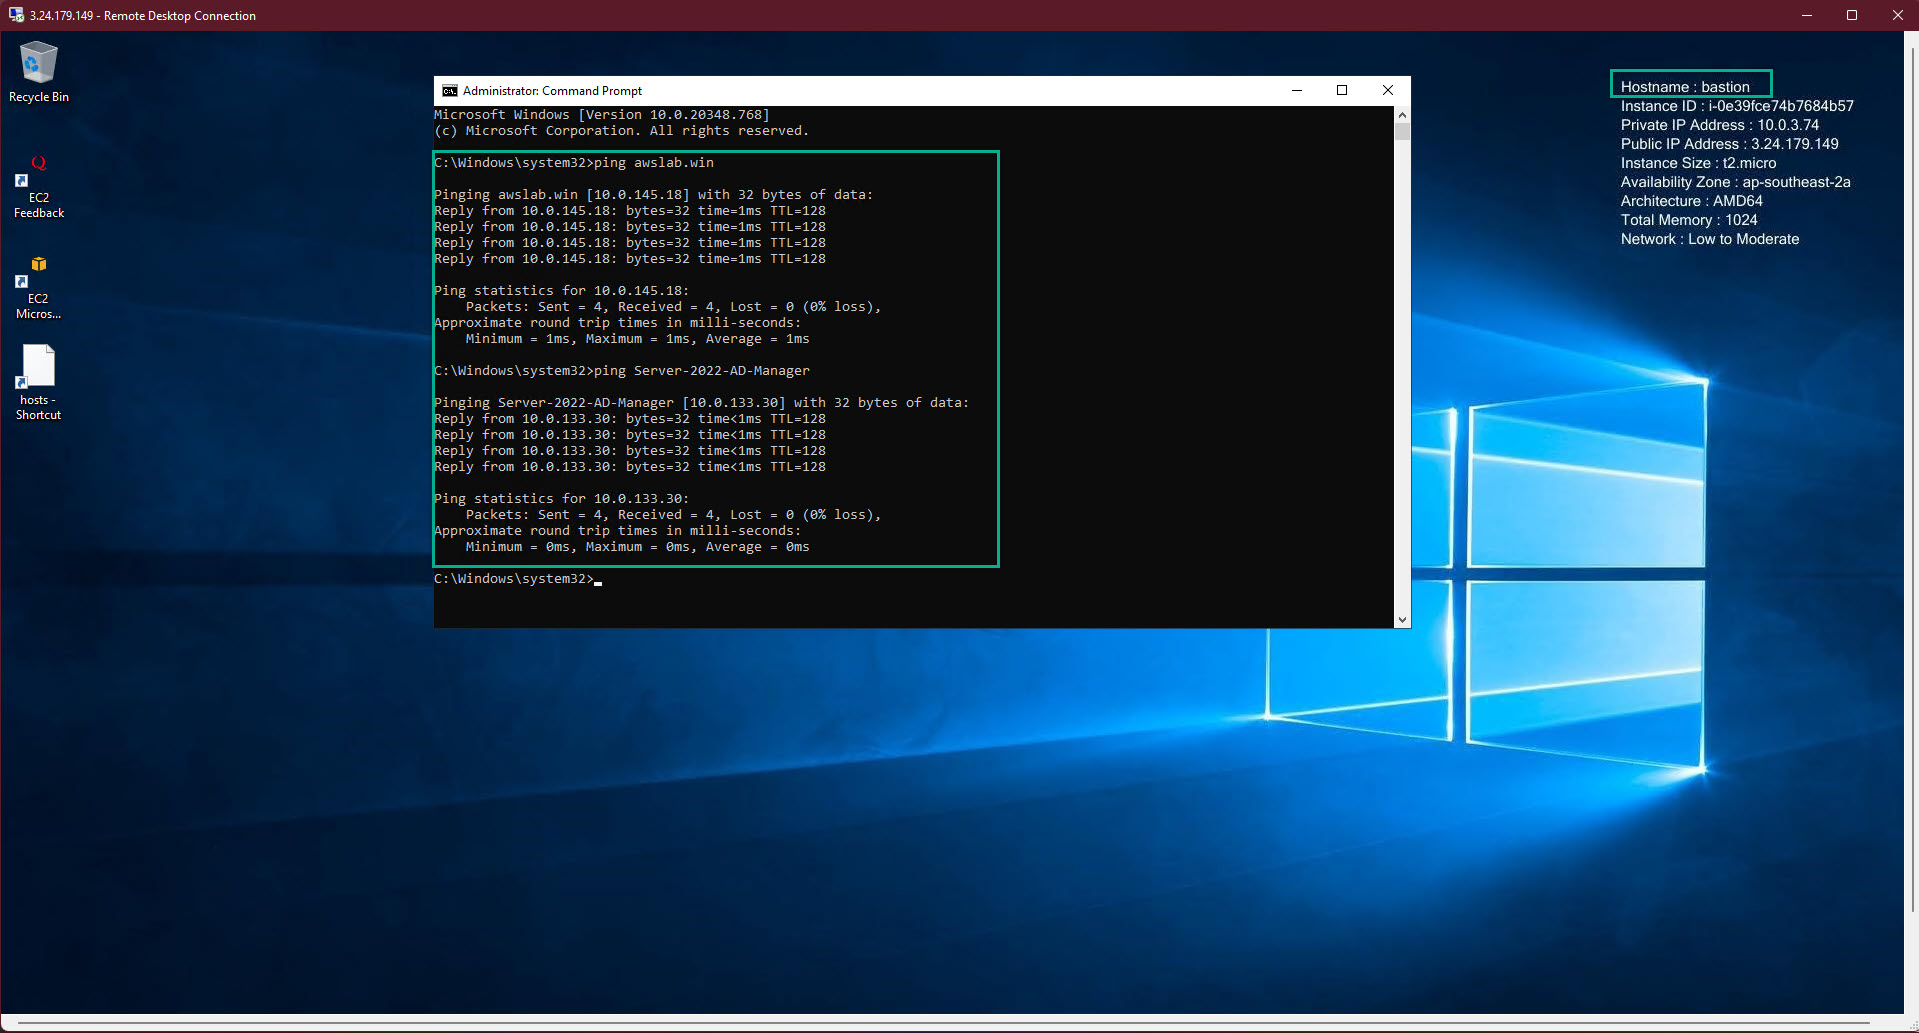Close the Administrator Command Prompt window

click(1388, 90)
